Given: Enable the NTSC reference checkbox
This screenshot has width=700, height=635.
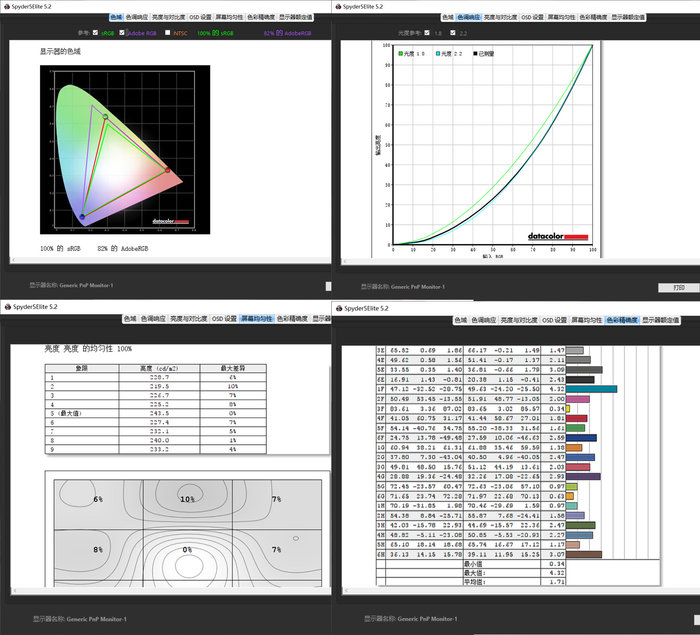Looking at the screenshot, I should (x=167, y=33).
